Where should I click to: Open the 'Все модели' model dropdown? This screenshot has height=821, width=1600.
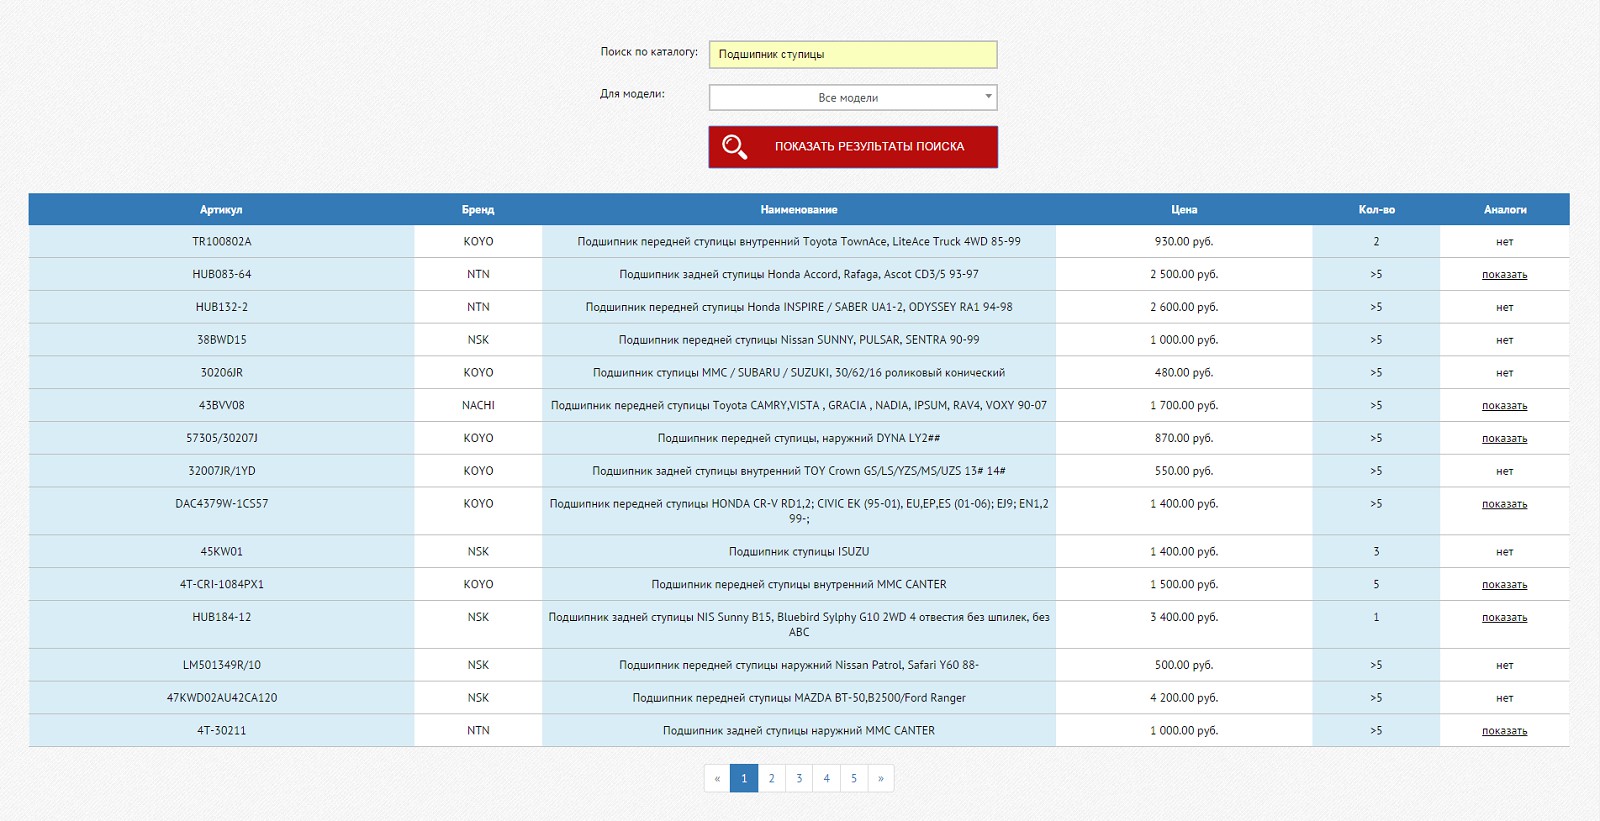853,97
